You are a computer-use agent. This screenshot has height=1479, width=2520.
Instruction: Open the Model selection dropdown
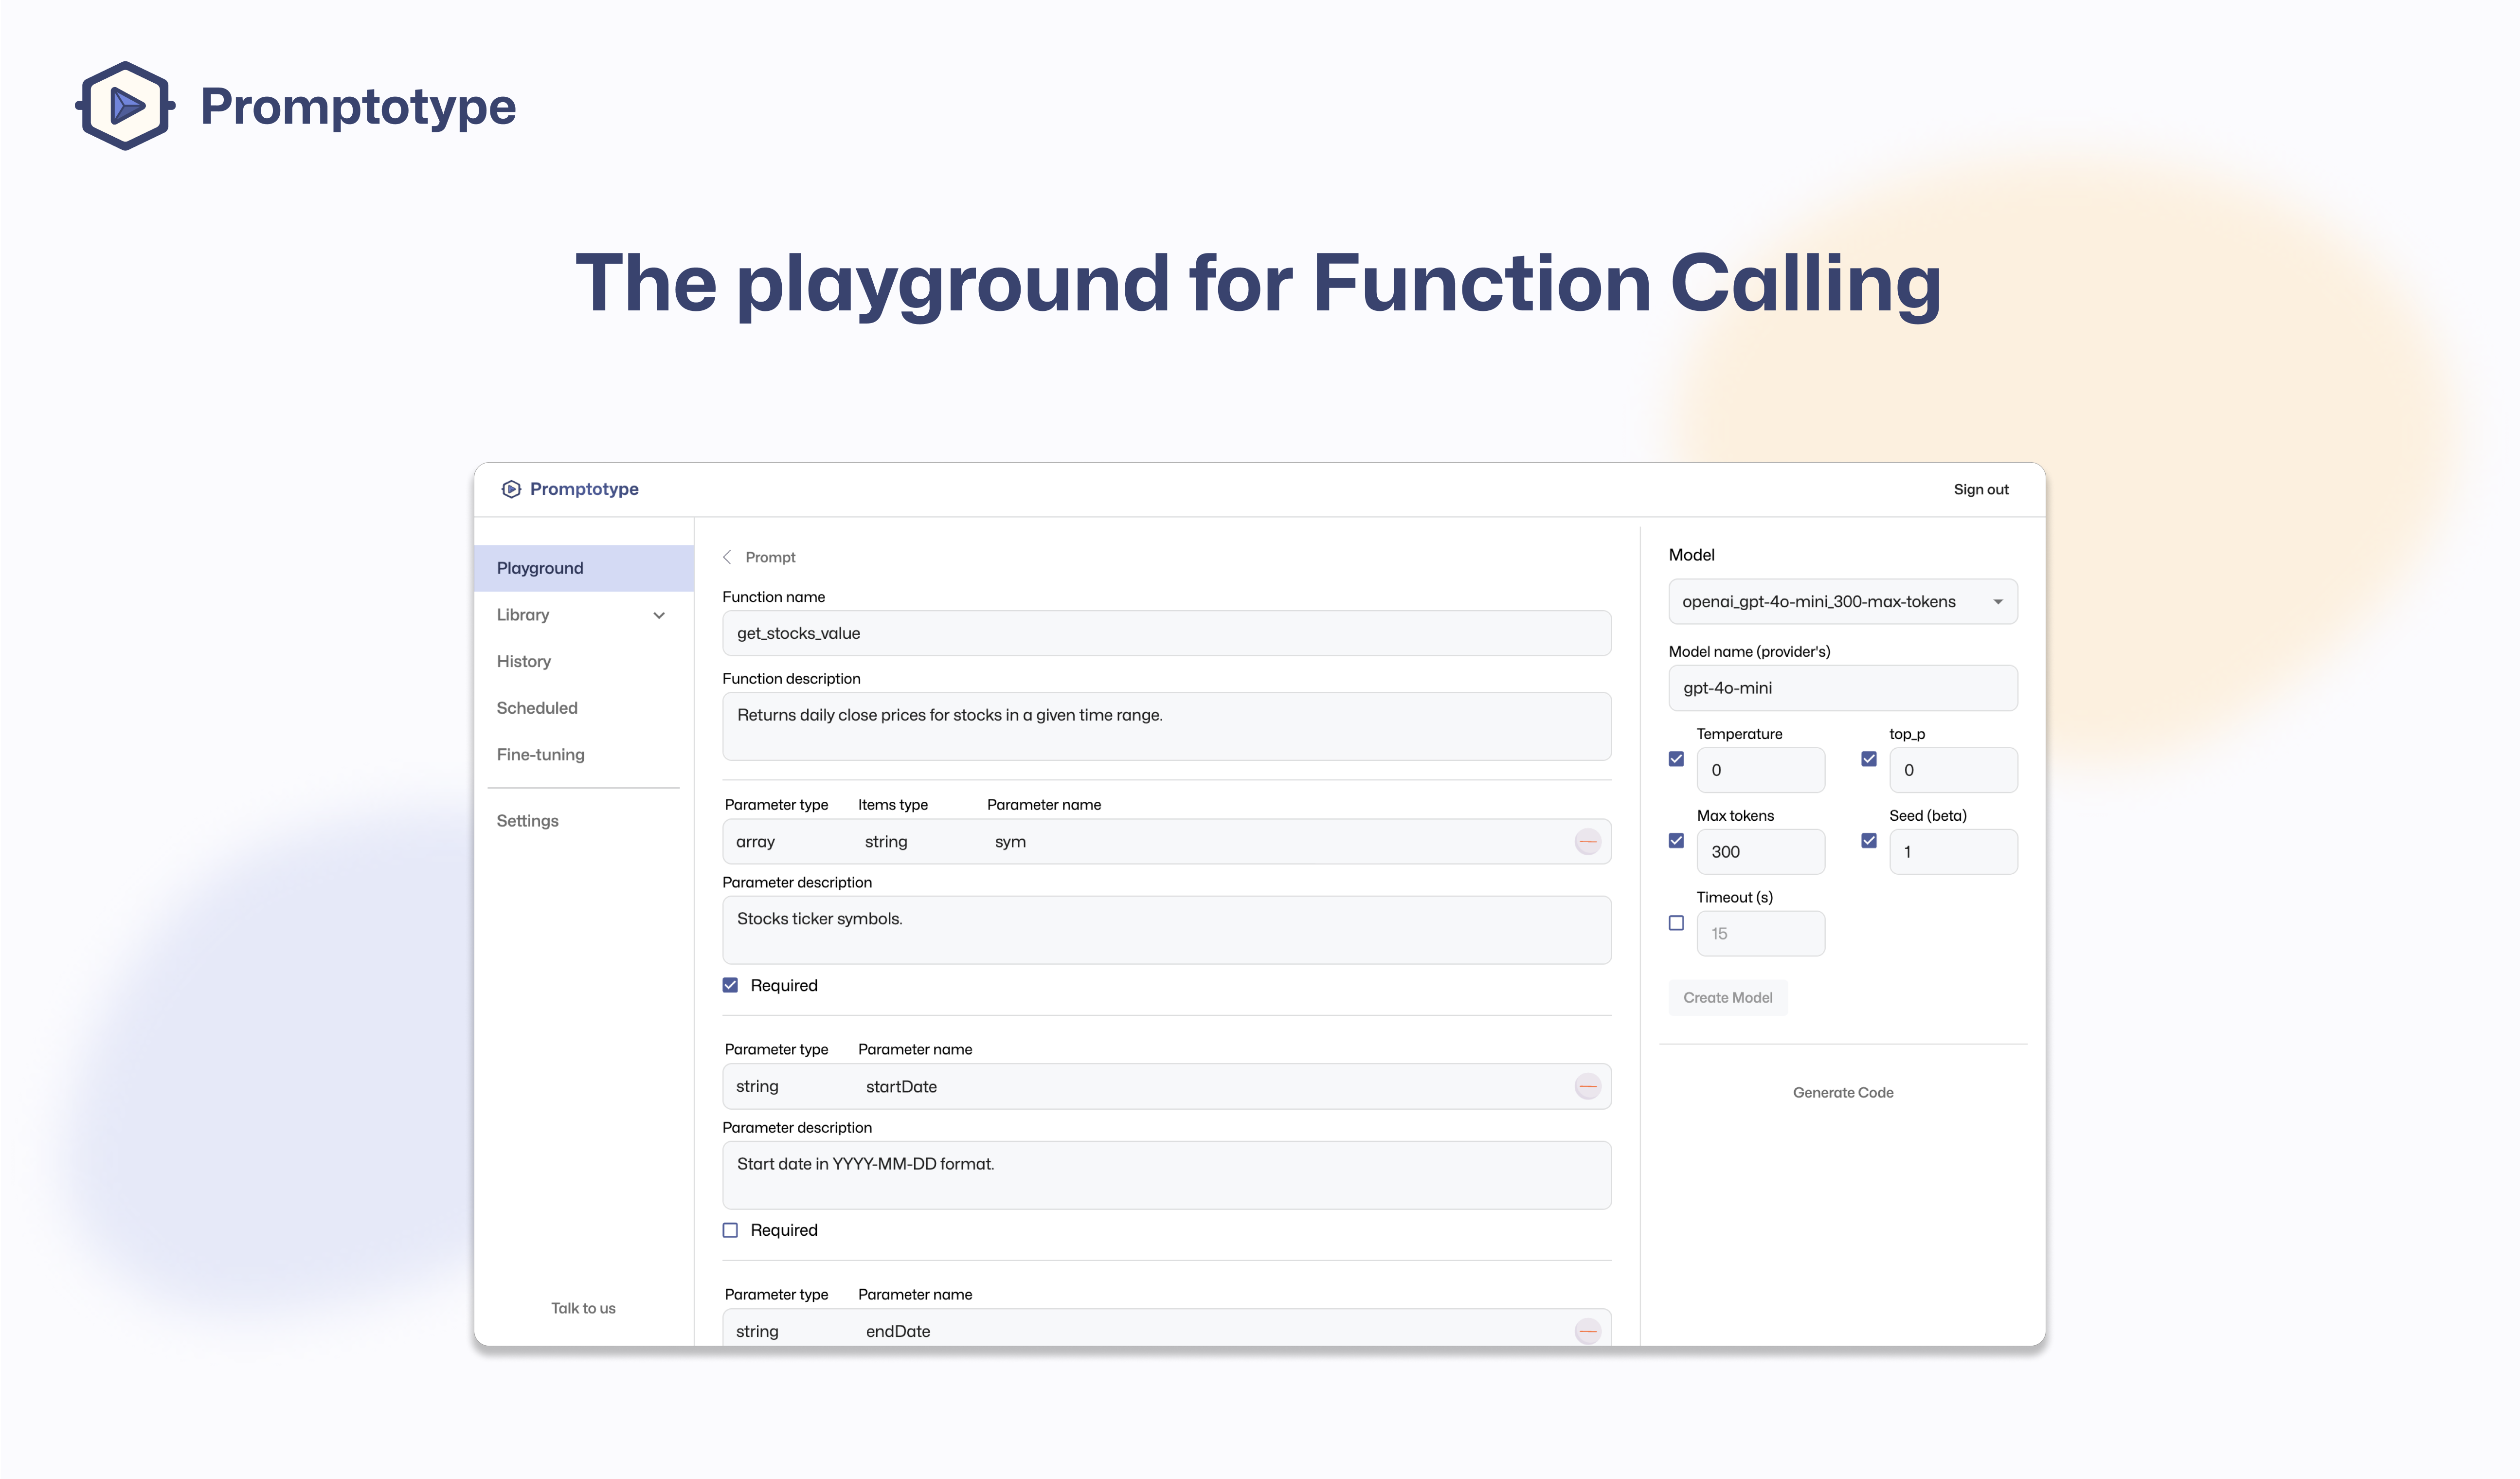[1842, 602]
